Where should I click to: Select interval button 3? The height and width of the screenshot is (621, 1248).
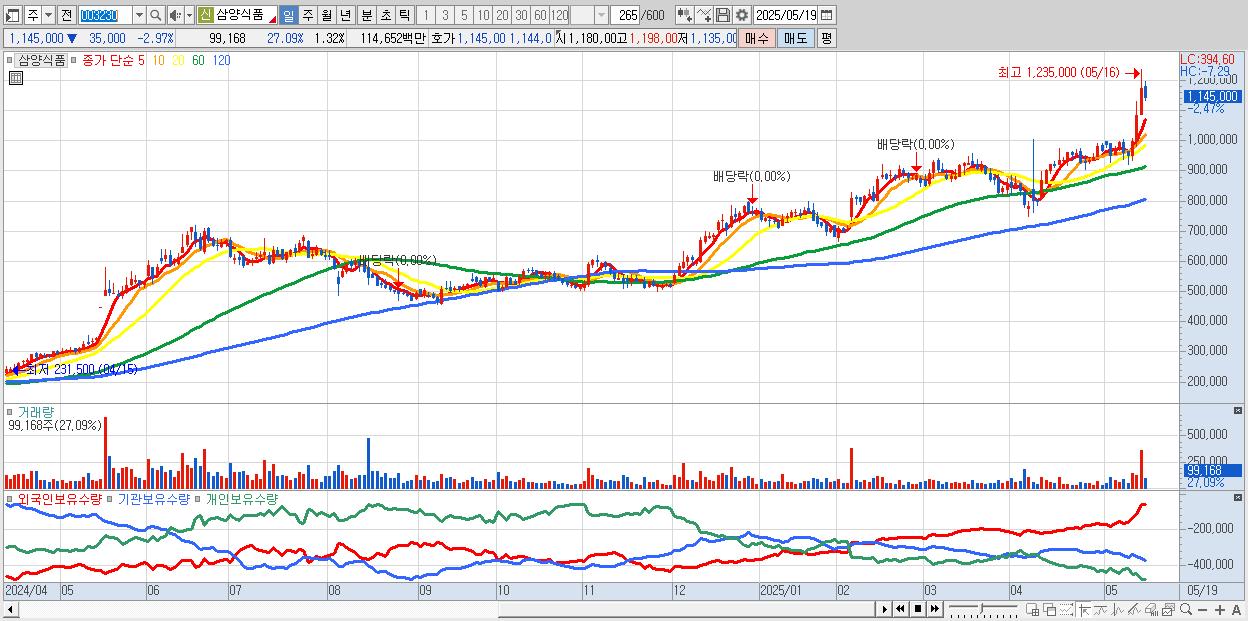445,15
